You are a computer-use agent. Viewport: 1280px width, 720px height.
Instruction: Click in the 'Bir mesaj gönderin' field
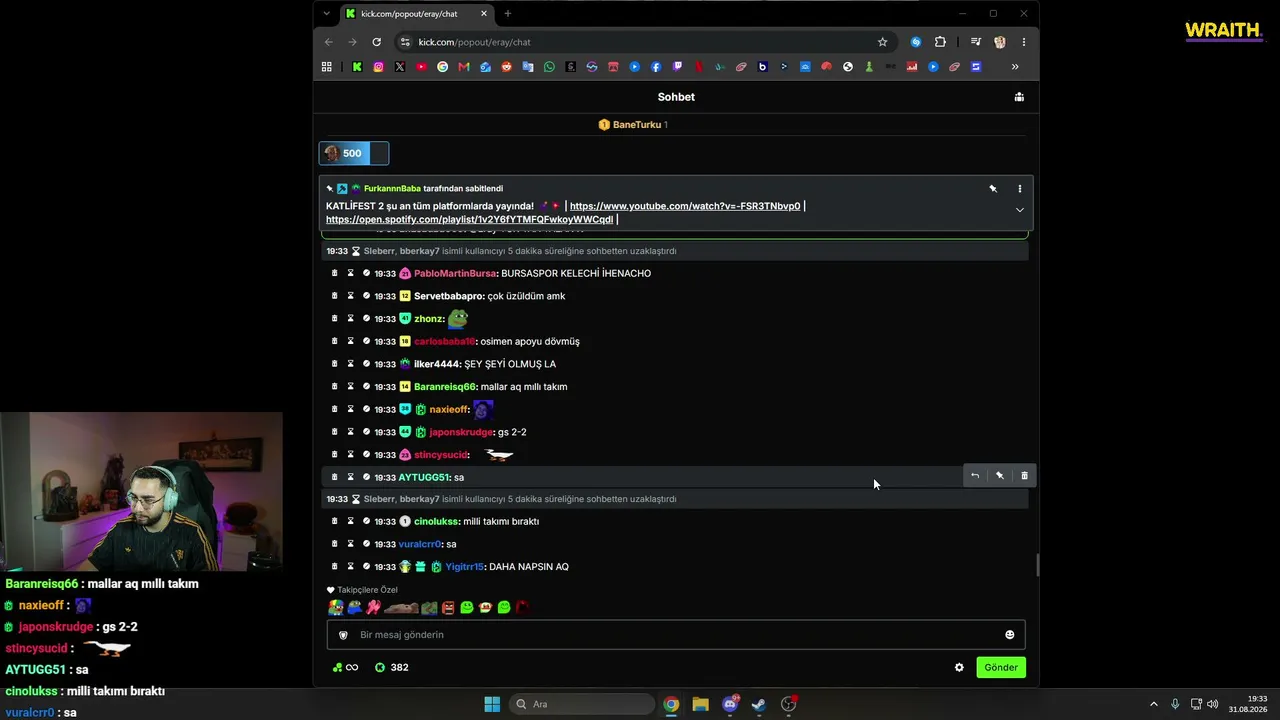[676, 635]
